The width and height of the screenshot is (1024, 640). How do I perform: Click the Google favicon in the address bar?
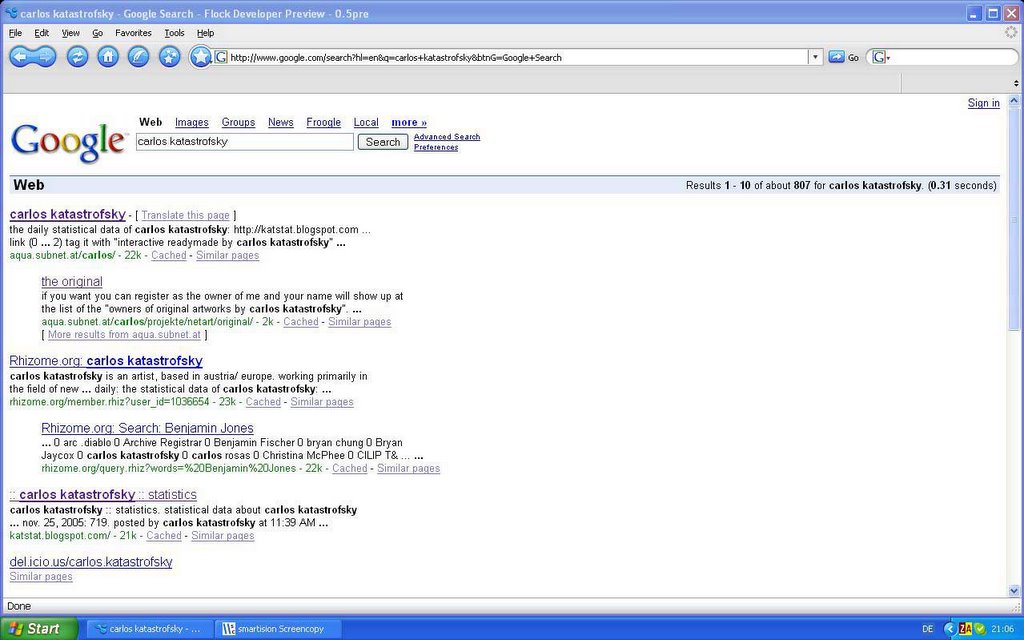(x=221, y=57)
